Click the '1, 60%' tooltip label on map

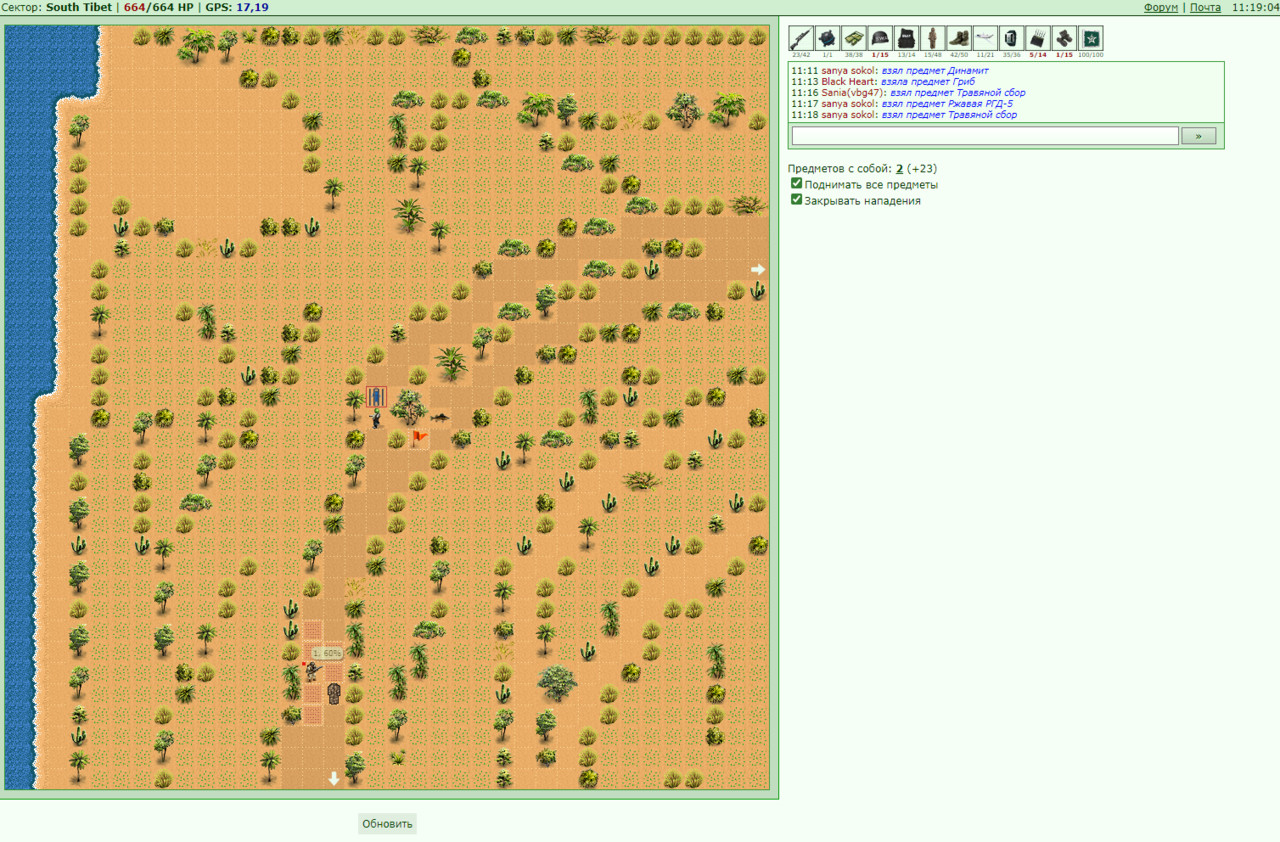click(x=326, y=652)
